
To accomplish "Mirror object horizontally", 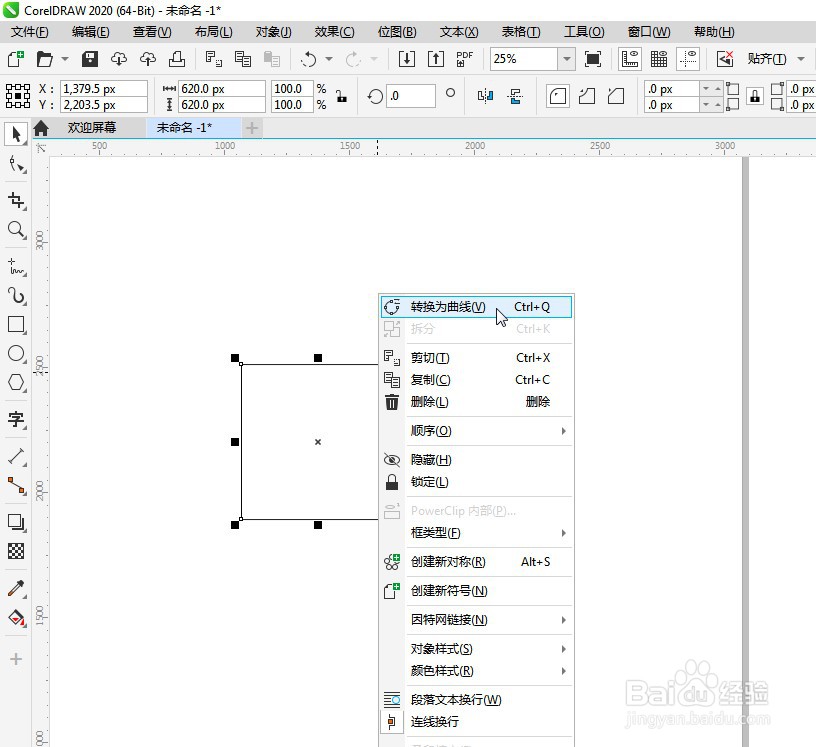I will point(485,96).
